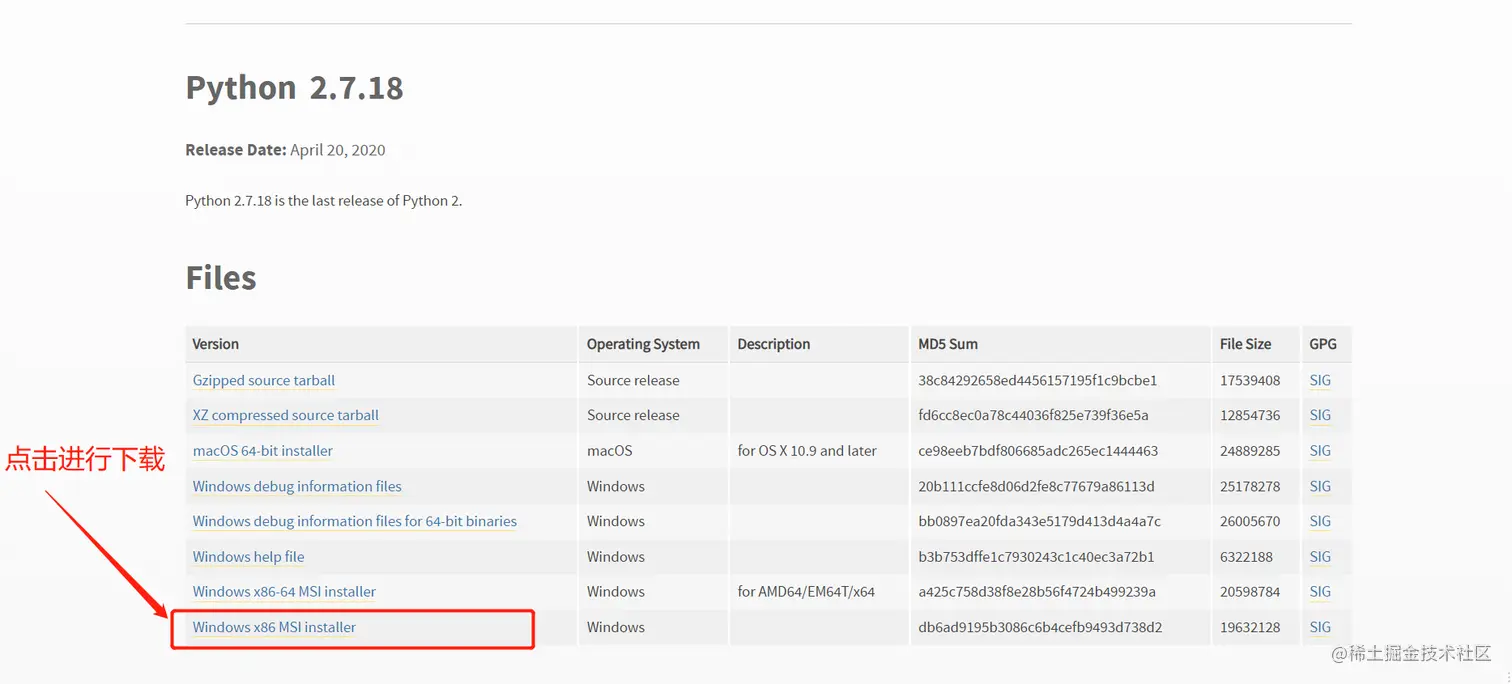Open SIG link for Gzipped source tarball
This screenshot has width=1512, height=684.
1320,380
